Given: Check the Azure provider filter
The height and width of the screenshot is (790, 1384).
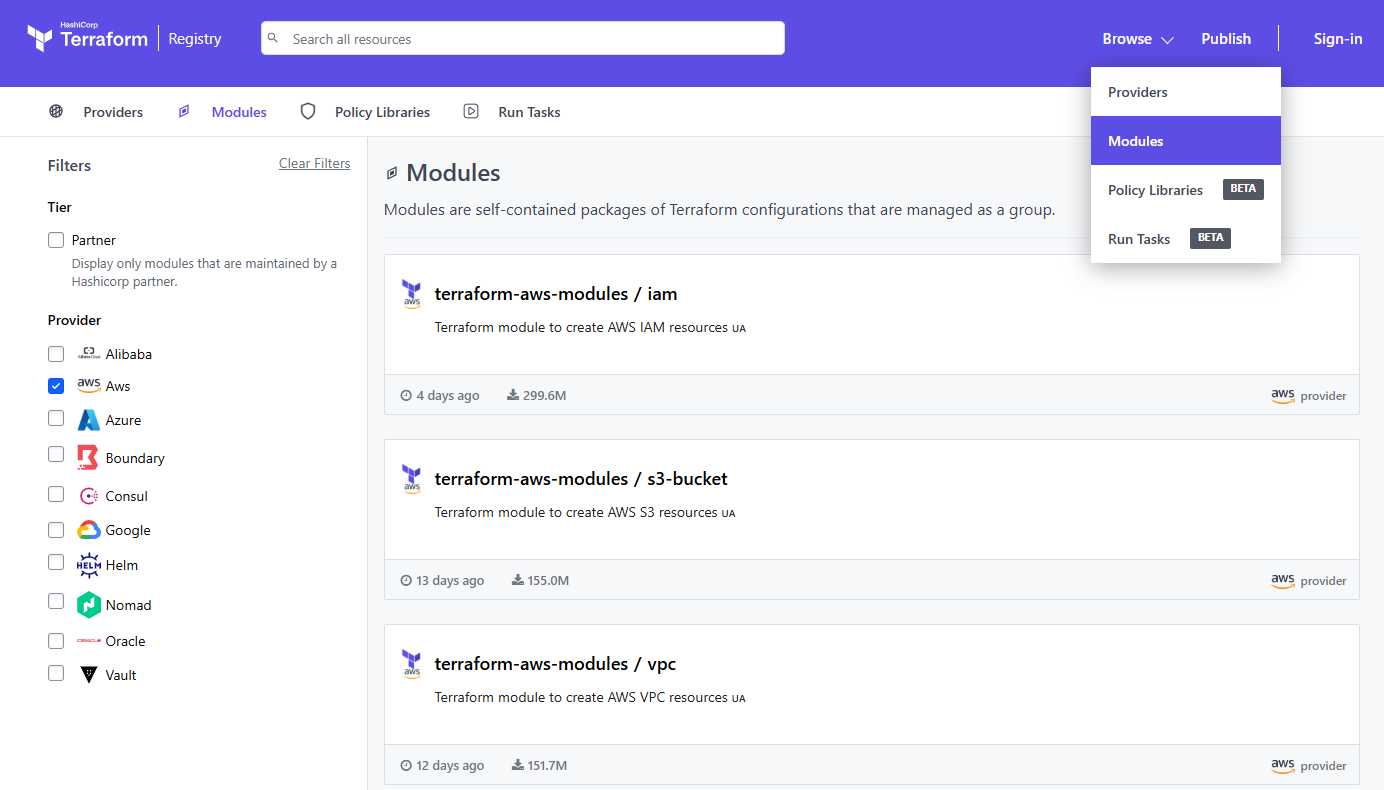Looking at the screenshot, I should (56, 418).
